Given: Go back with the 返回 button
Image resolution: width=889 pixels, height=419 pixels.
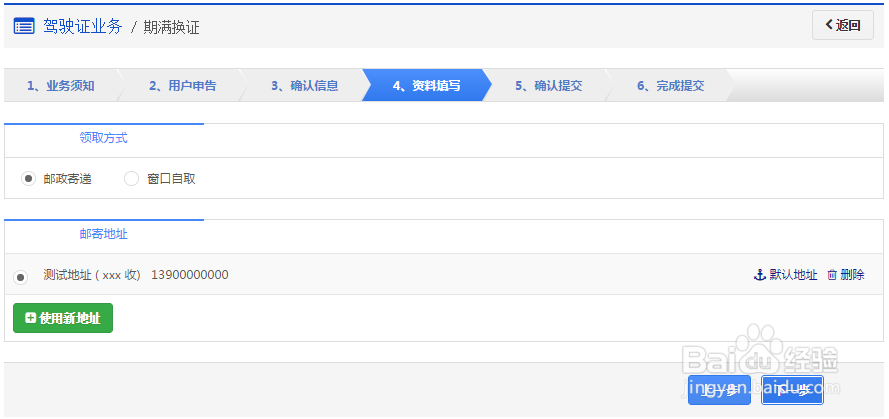Looking at the screenshot, I should (x=843, y=25).
